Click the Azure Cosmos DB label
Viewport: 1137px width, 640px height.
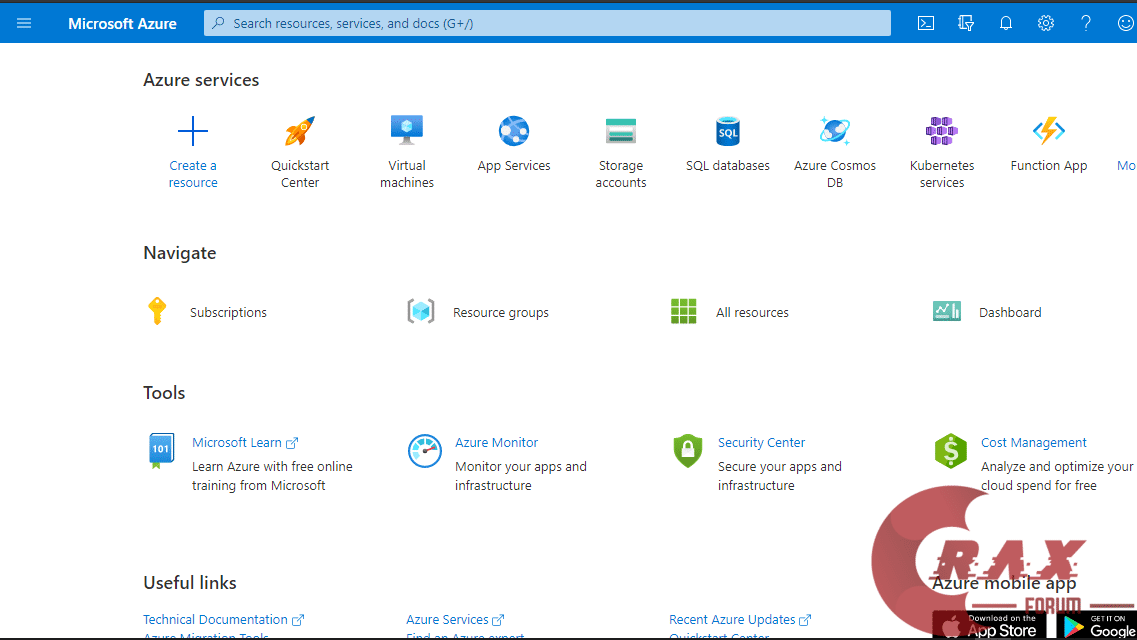pos(835,174)
